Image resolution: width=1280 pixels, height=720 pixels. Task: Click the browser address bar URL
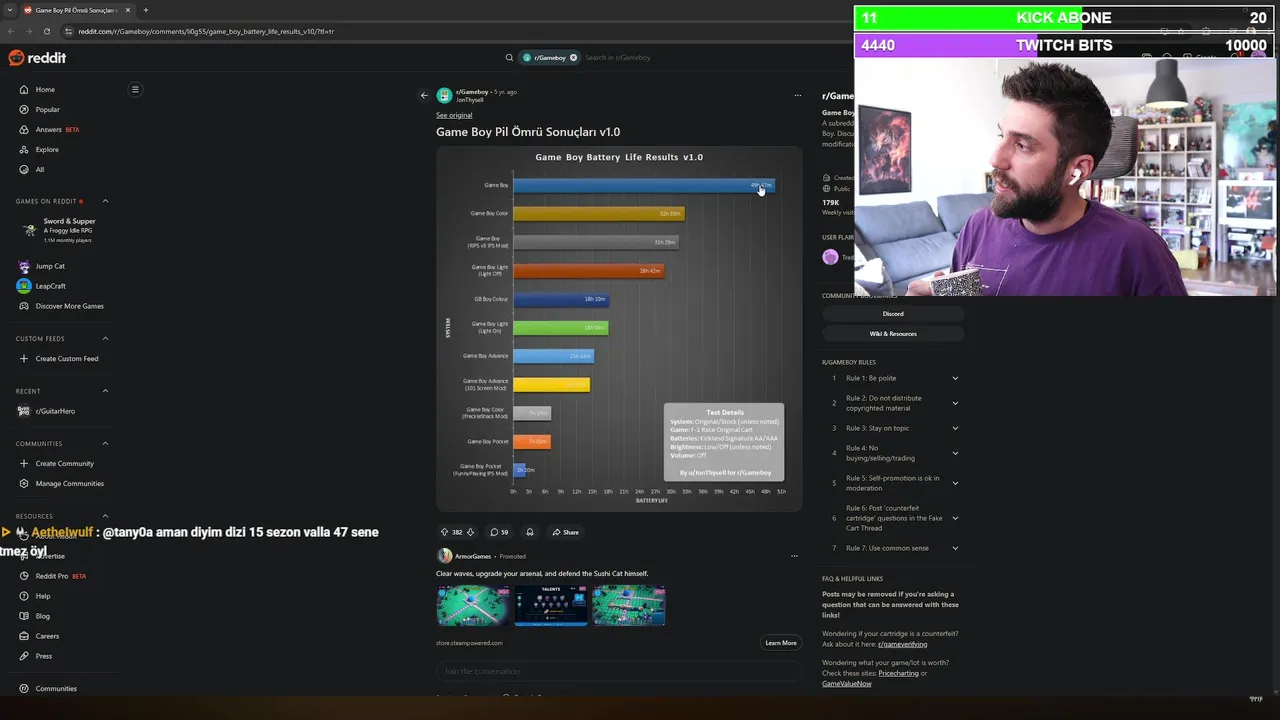(205, 31)
